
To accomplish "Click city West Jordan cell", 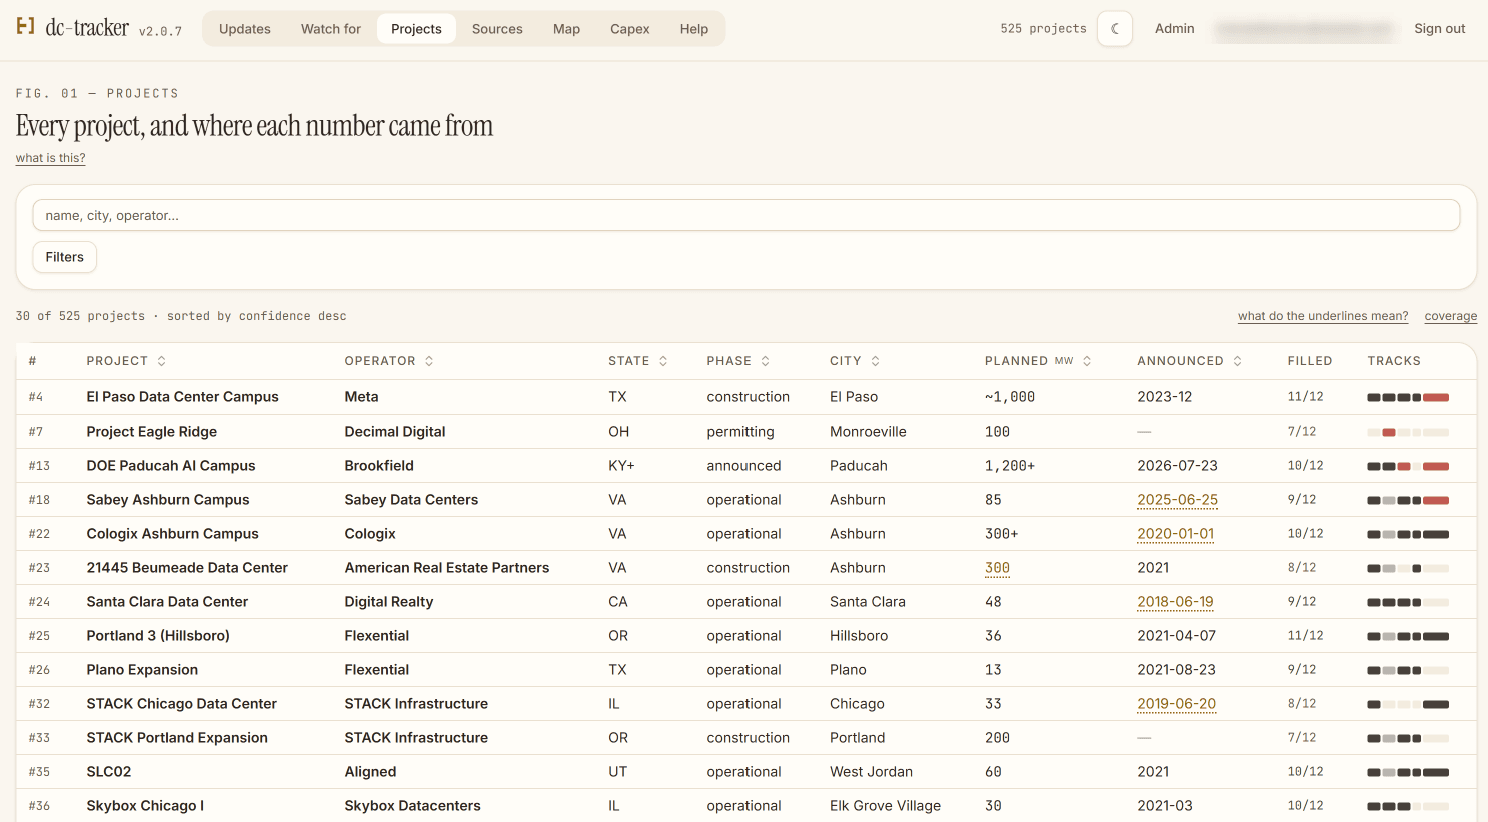I will pos(871,772).
